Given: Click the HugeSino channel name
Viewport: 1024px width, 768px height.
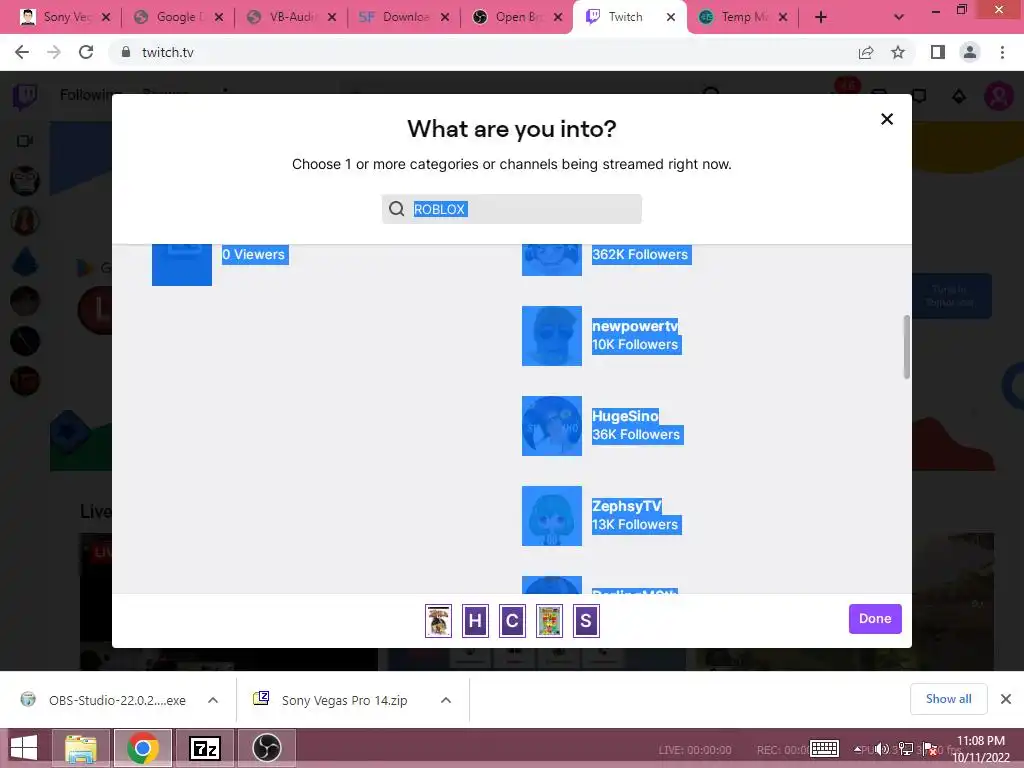Looking at the screenshot, I should 625,416.
